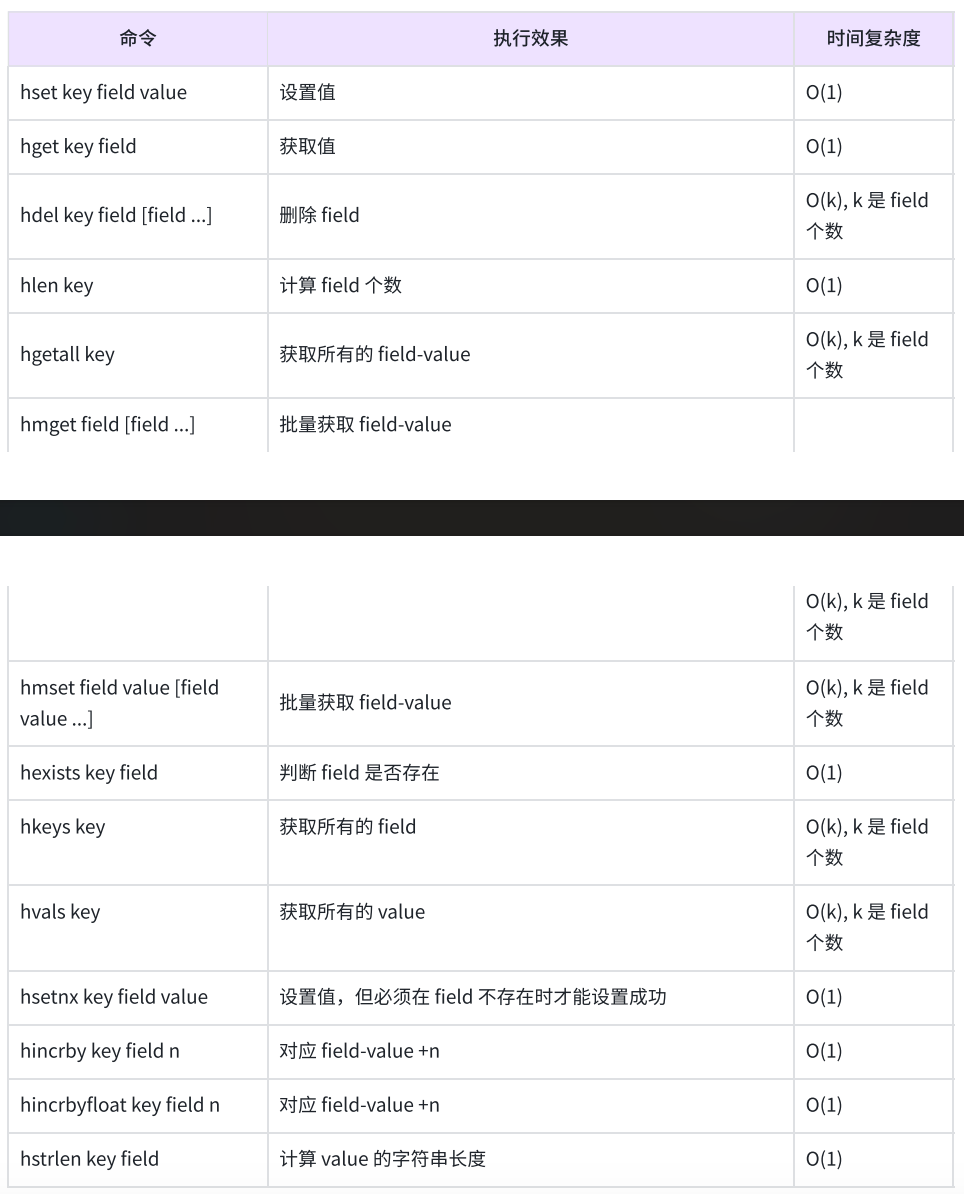The image size is (964, 1194).
Task: Select the hgetall key command cell
Action: coord(138,355)
